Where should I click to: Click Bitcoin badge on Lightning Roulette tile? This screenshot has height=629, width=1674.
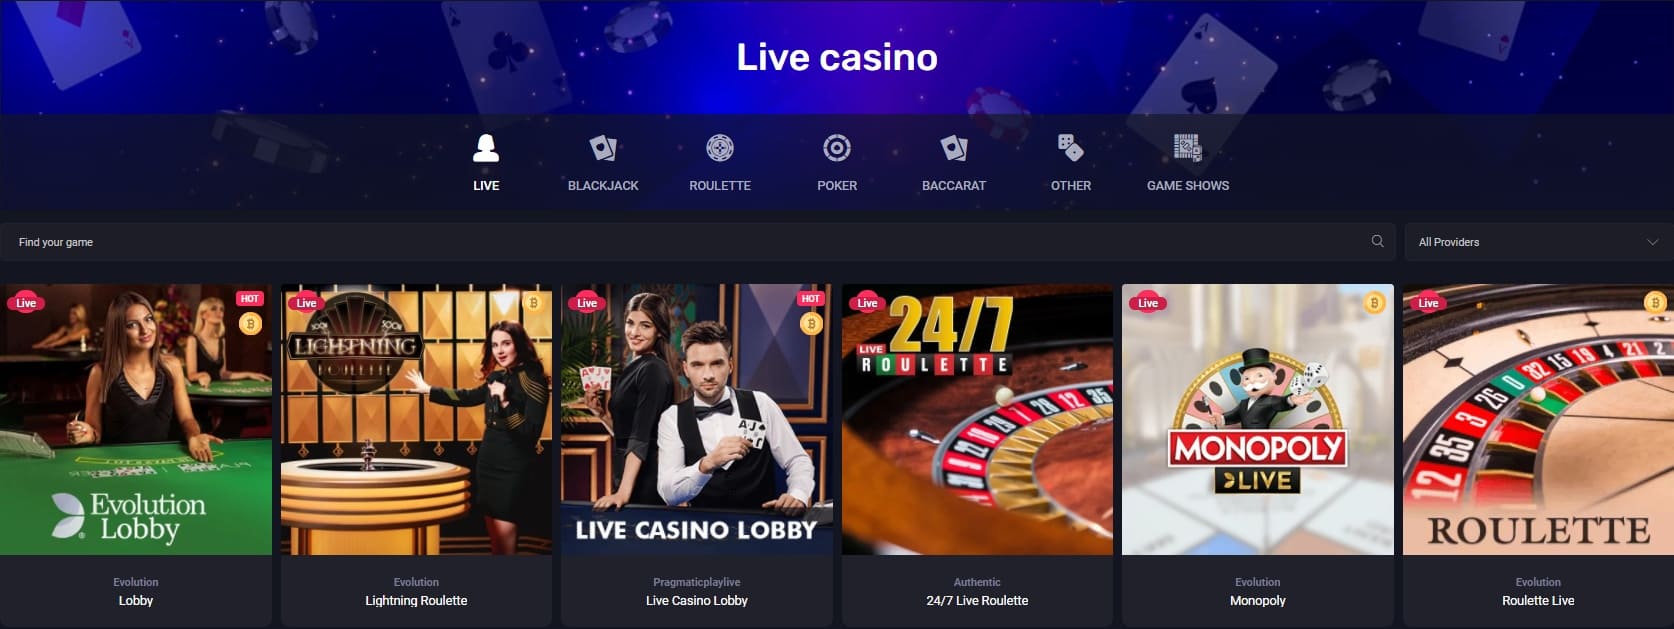tap(534, 303)
